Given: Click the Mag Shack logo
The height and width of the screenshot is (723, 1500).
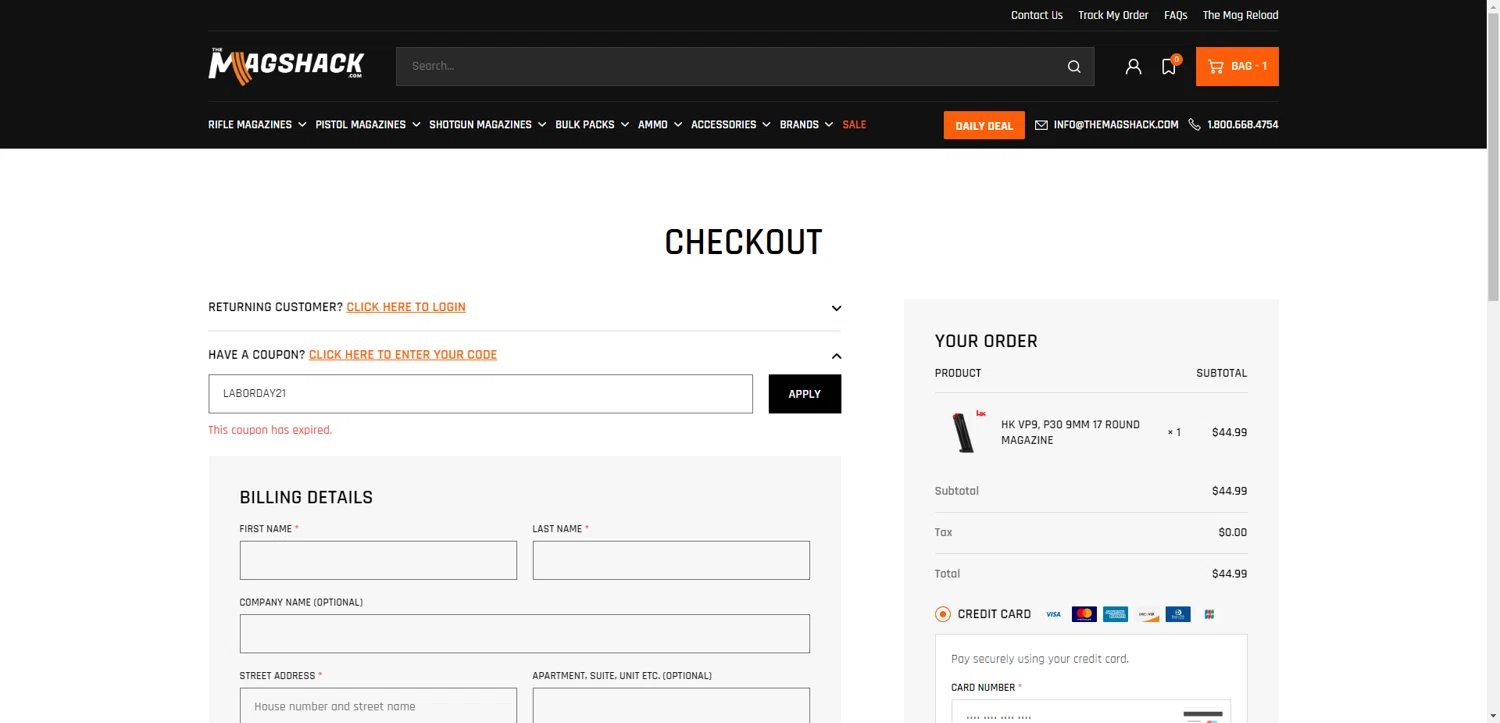Looking at the screenshot, I should coord(286,66).
